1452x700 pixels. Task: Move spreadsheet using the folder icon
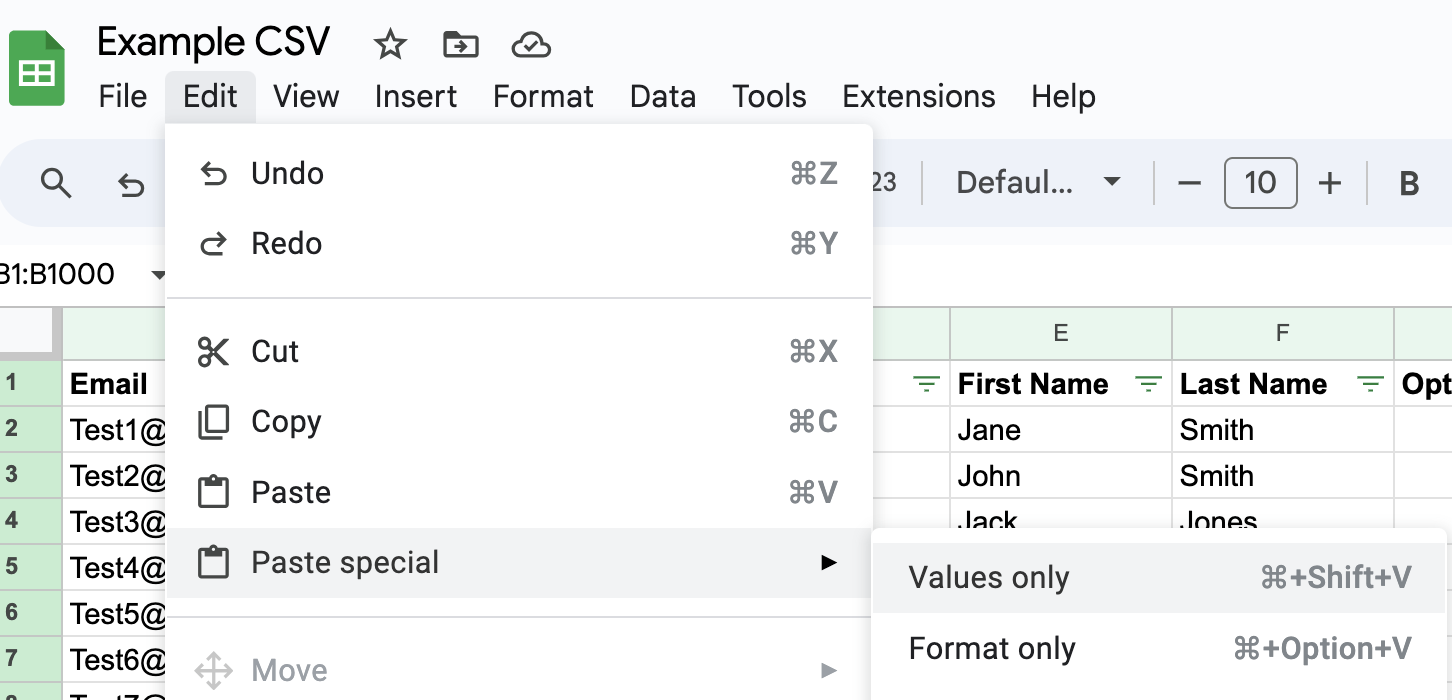pos(460,45)
